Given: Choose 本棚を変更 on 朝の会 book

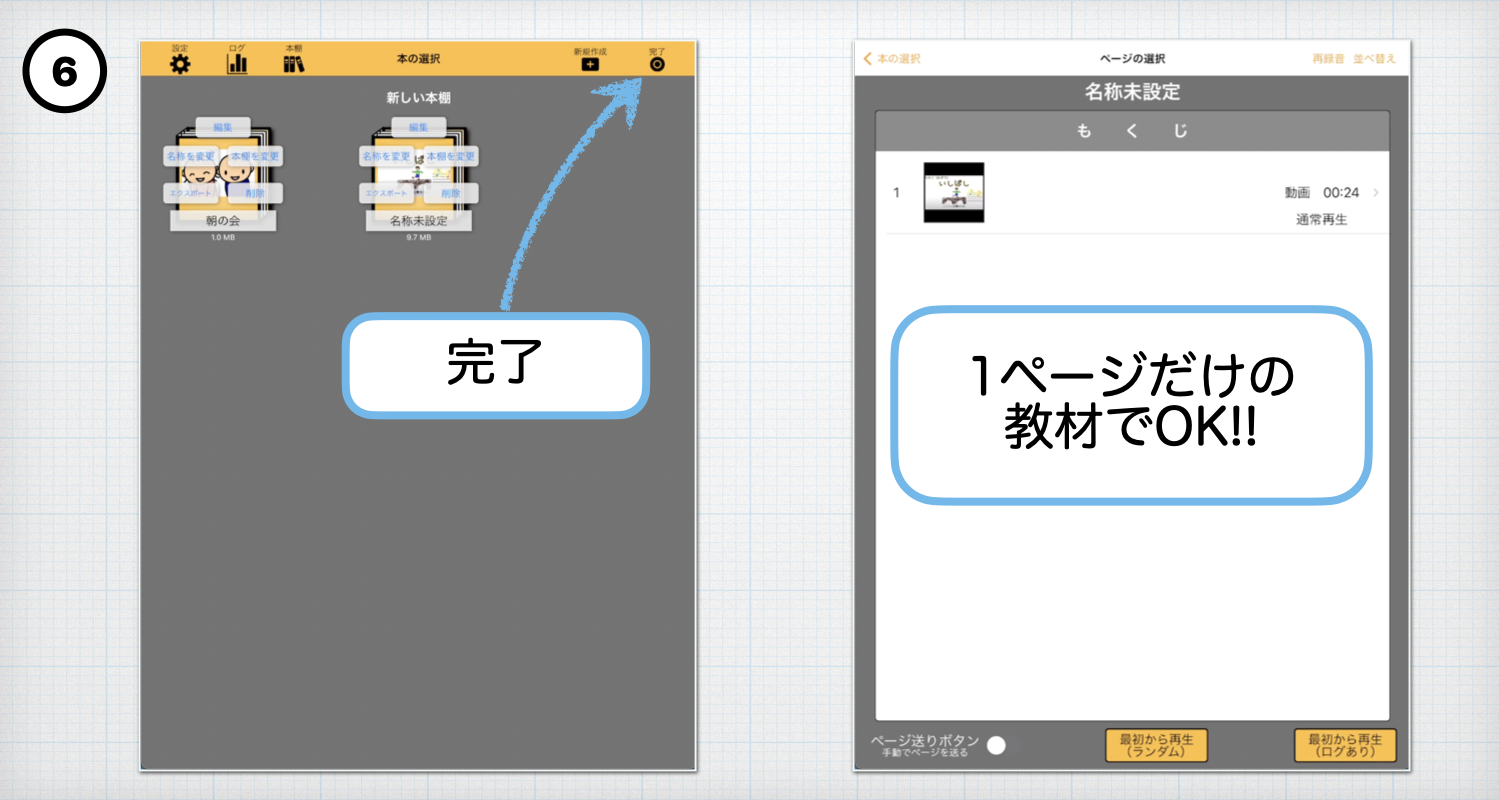Looking at the screenshot, I should [x=256, y=156].
